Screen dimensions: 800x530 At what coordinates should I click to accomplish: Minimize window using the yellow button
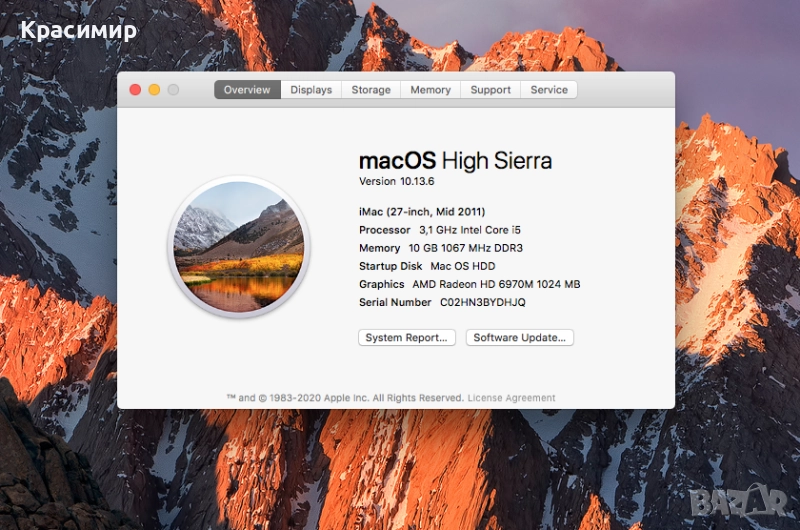tap(154, 90)
